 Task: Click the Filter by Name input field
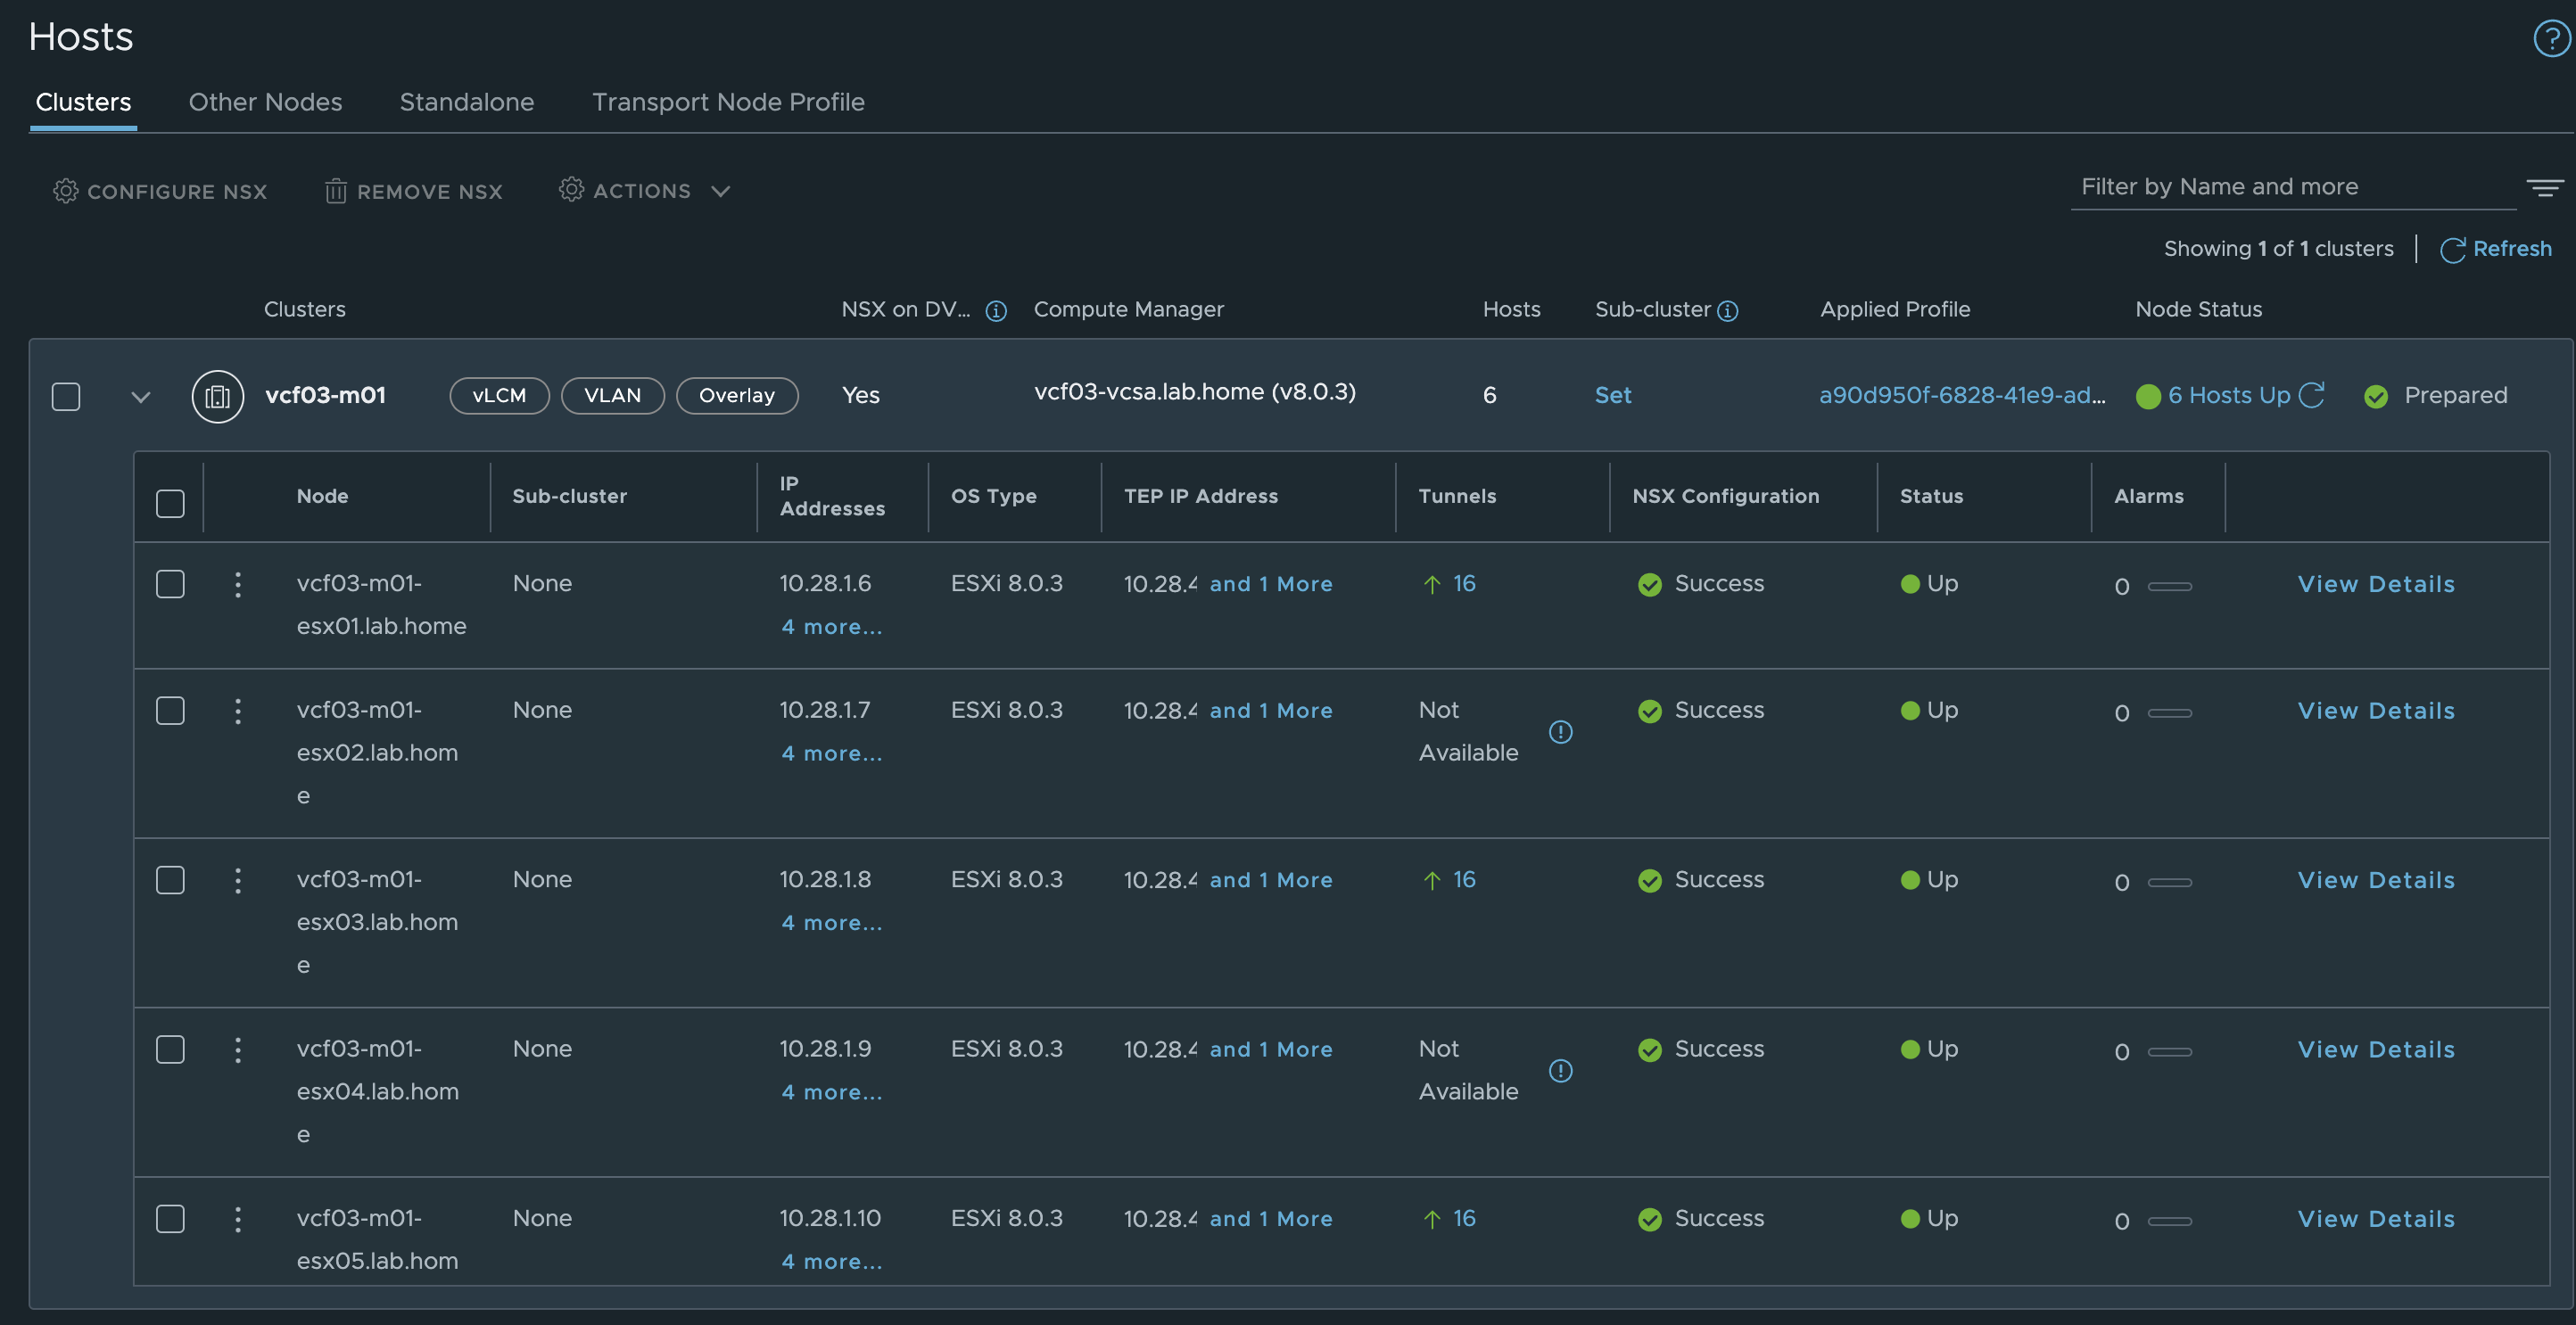[x=2290, y=187]
